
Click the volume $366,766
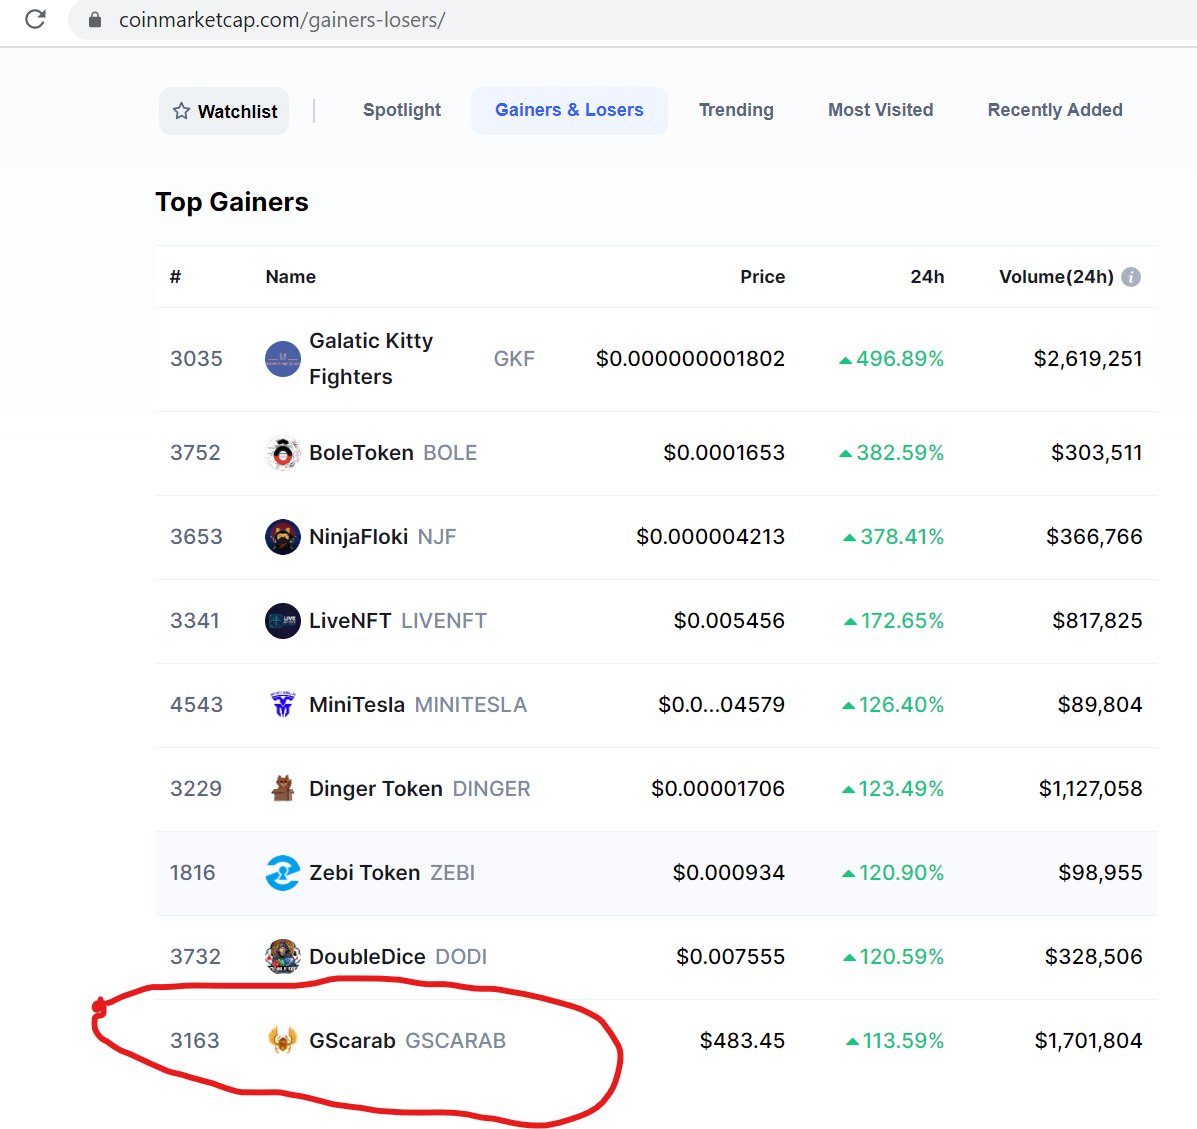pyautogui.click(x=1094, y=537)
